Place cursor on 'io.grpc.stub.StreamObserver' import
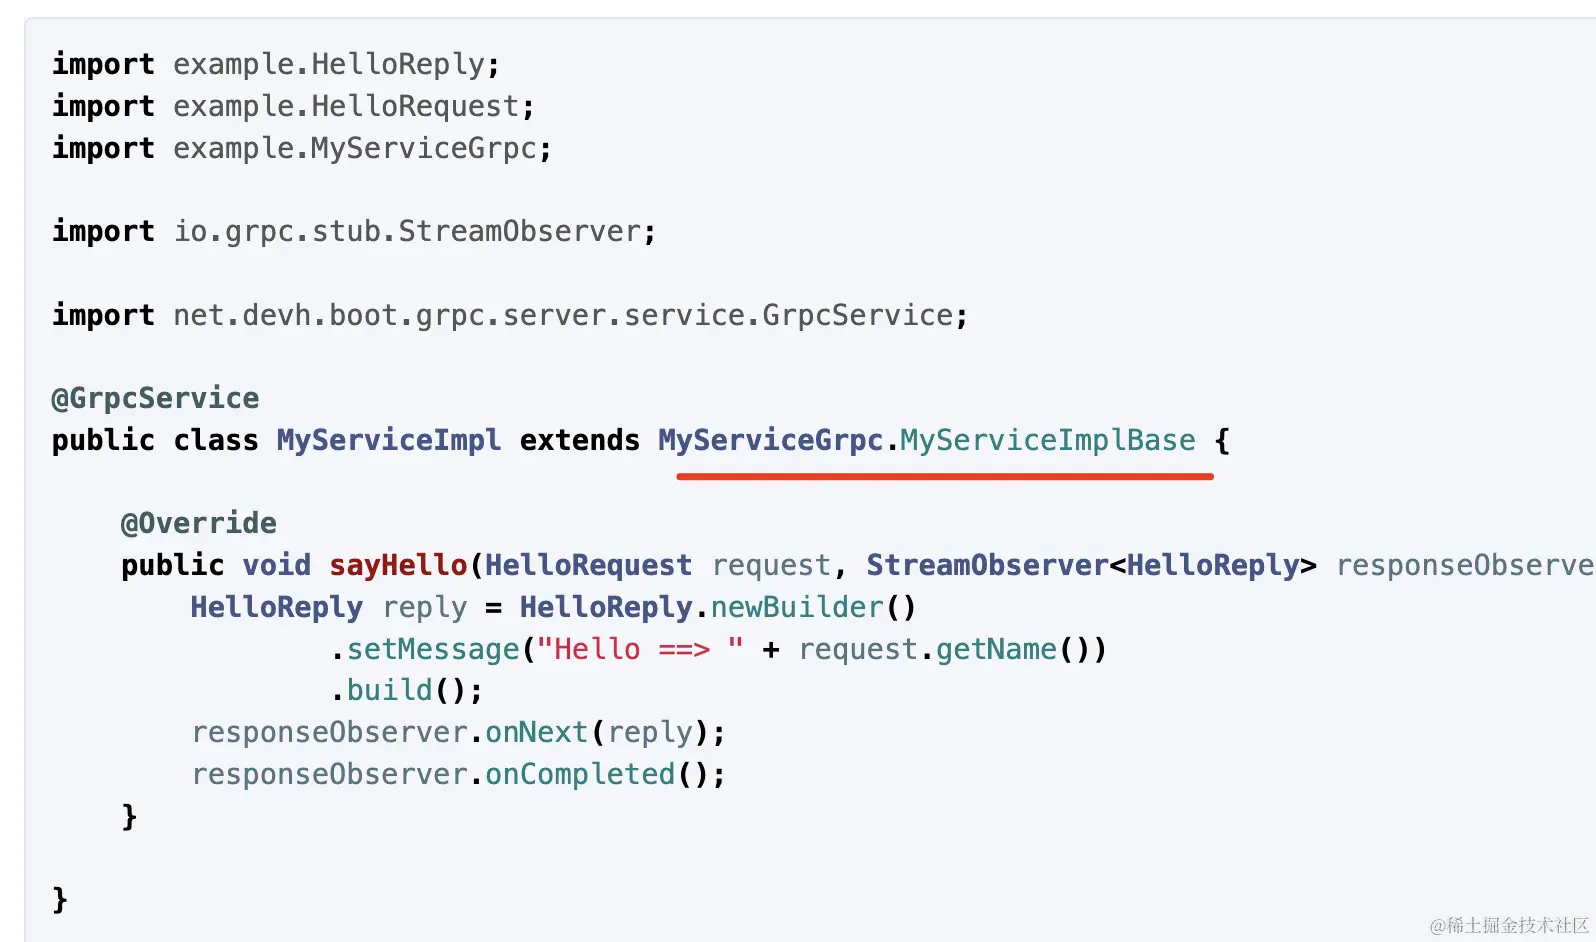Screen dimensions: 1596x942 [x=407, y=231]
